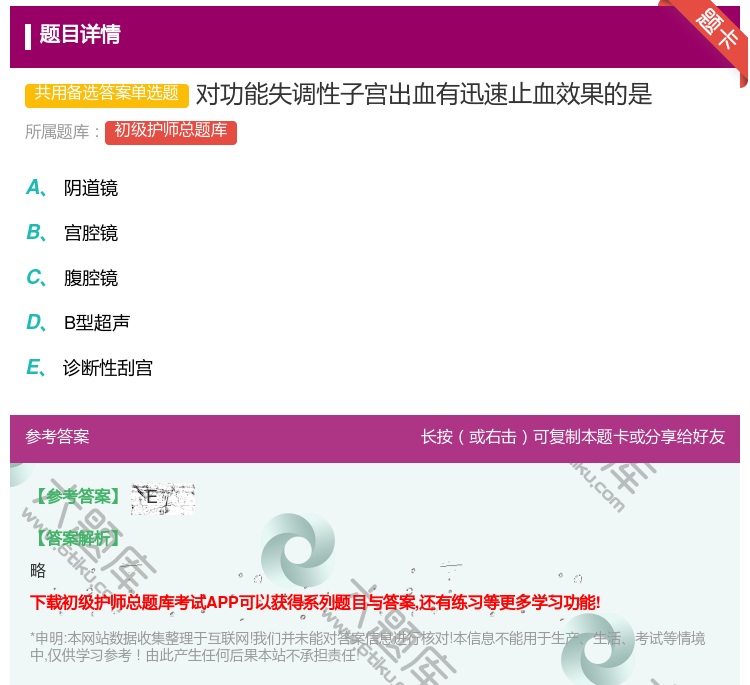Click the grey 申明 disclaimer text

point(367,646)
